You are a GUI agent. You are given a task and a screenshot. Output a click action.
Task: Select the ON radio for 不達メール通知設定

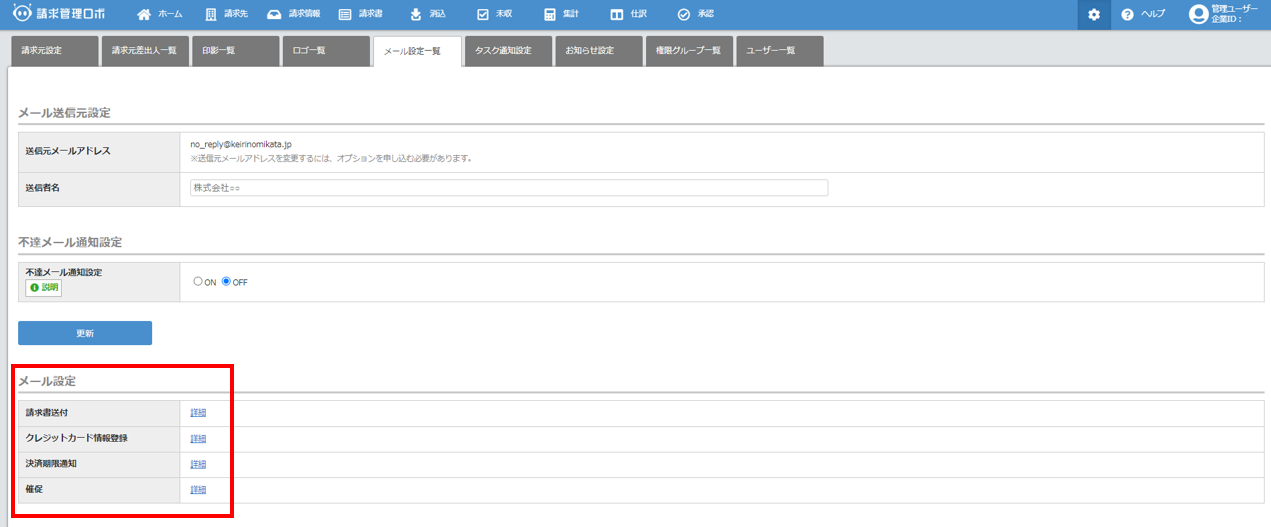198,282
